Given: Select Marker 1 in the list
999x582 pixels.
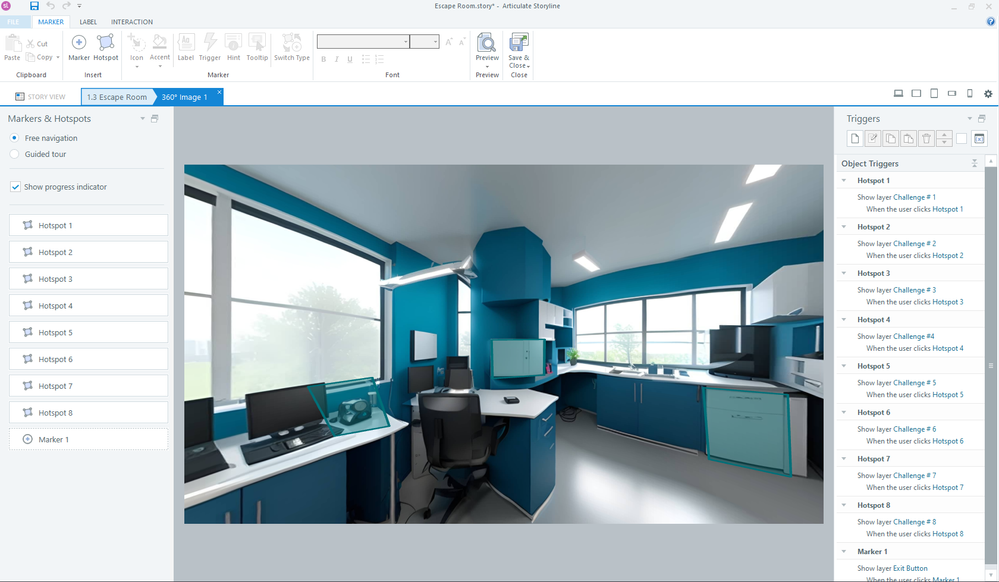Looking at the screenshot, I should 89,439.
